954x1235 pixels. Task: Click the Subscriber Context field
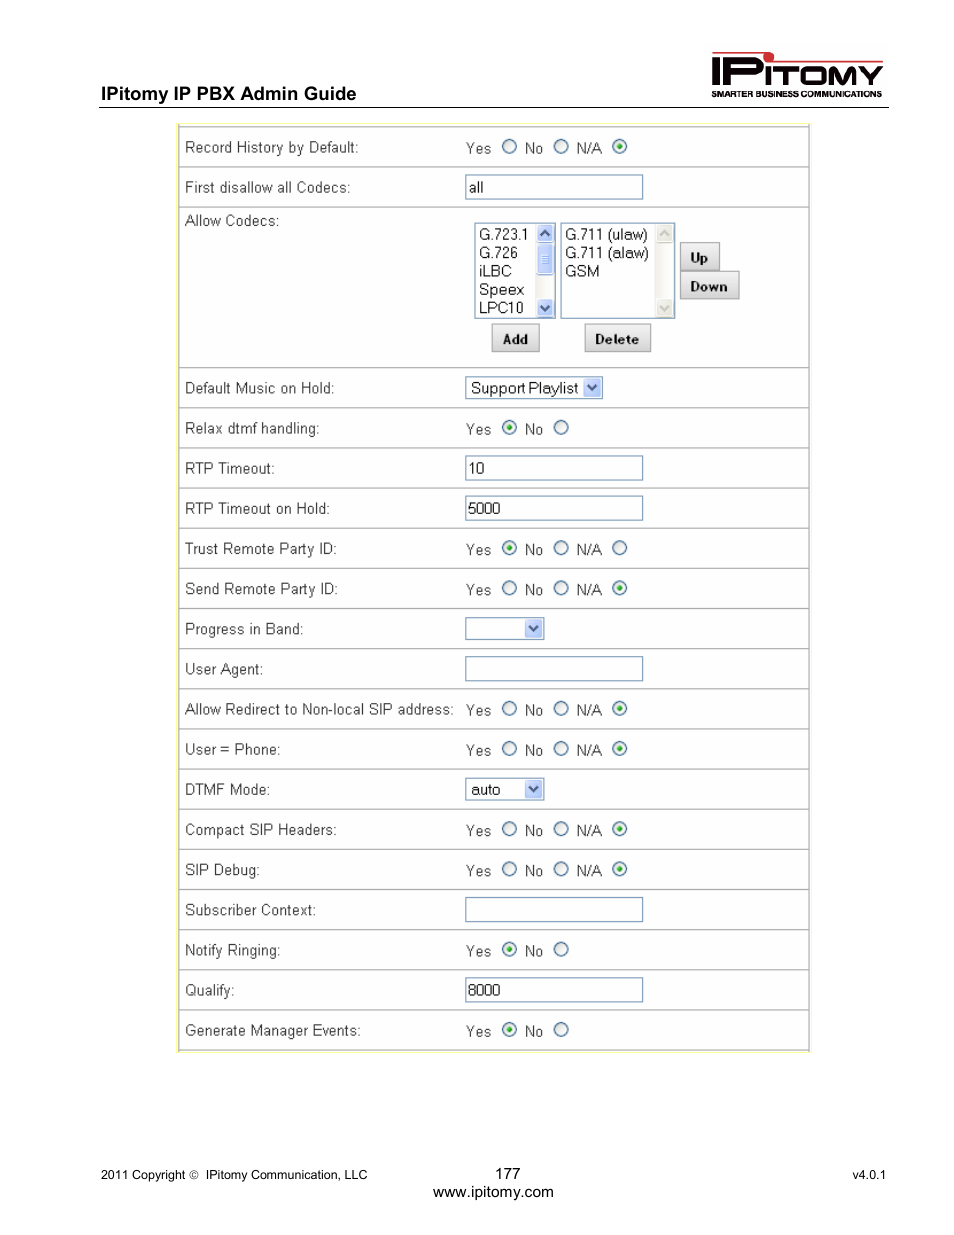(x=554, y=910)
